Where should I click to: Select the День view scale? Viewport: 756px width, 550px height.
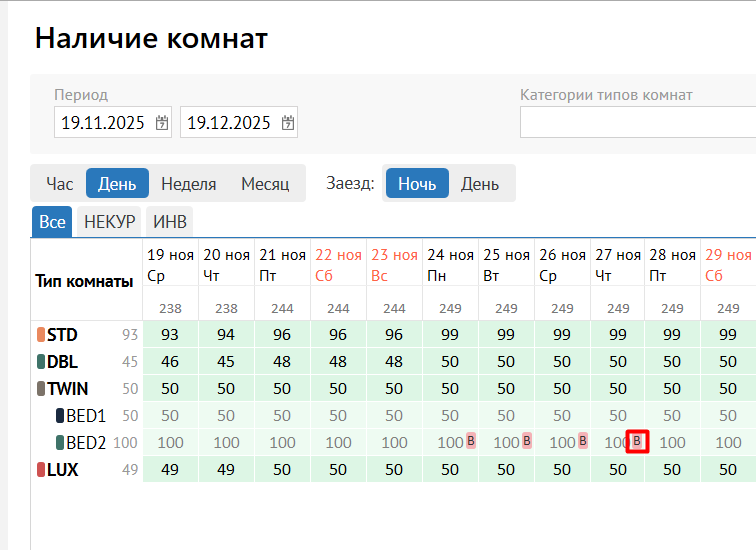(117, 184)
